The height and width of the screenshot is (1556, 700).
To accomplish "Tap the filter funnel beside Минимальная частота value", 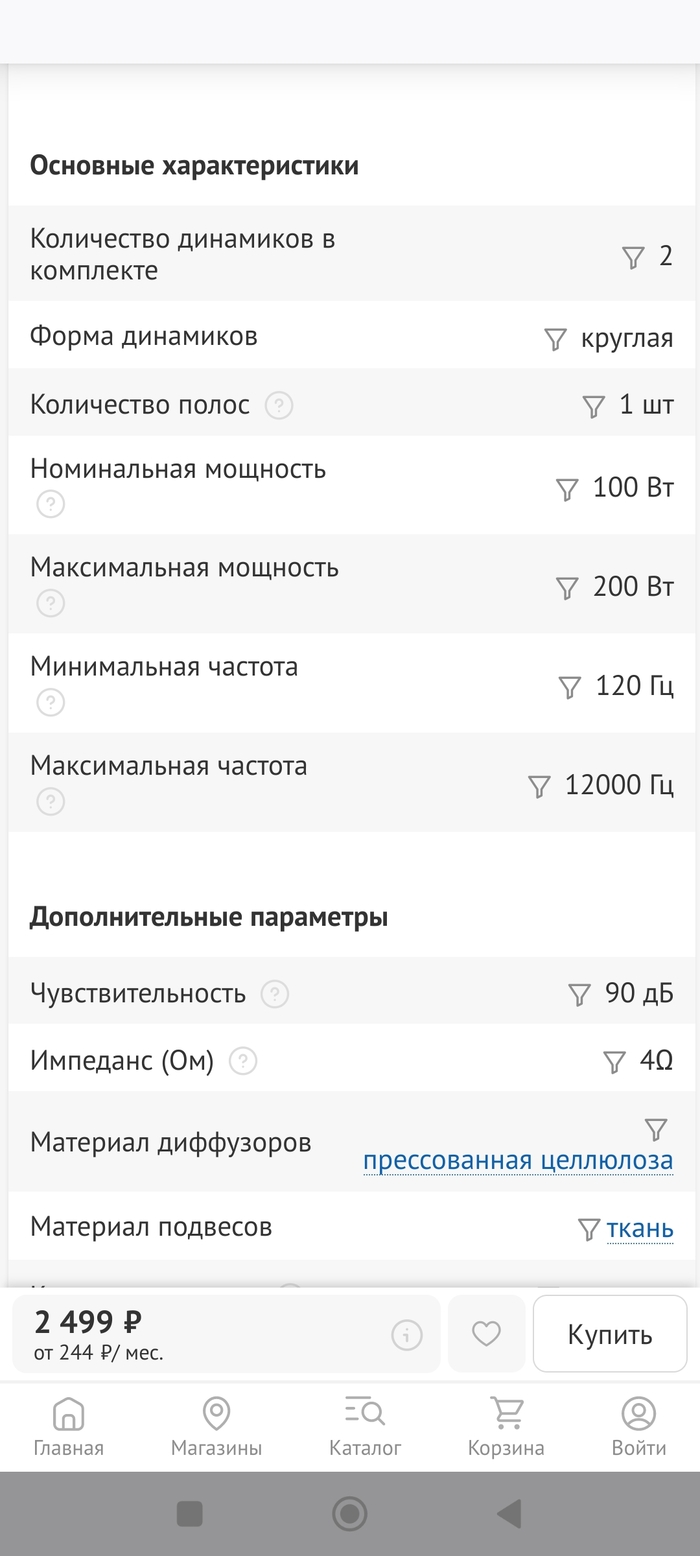I will coord(569,687).
